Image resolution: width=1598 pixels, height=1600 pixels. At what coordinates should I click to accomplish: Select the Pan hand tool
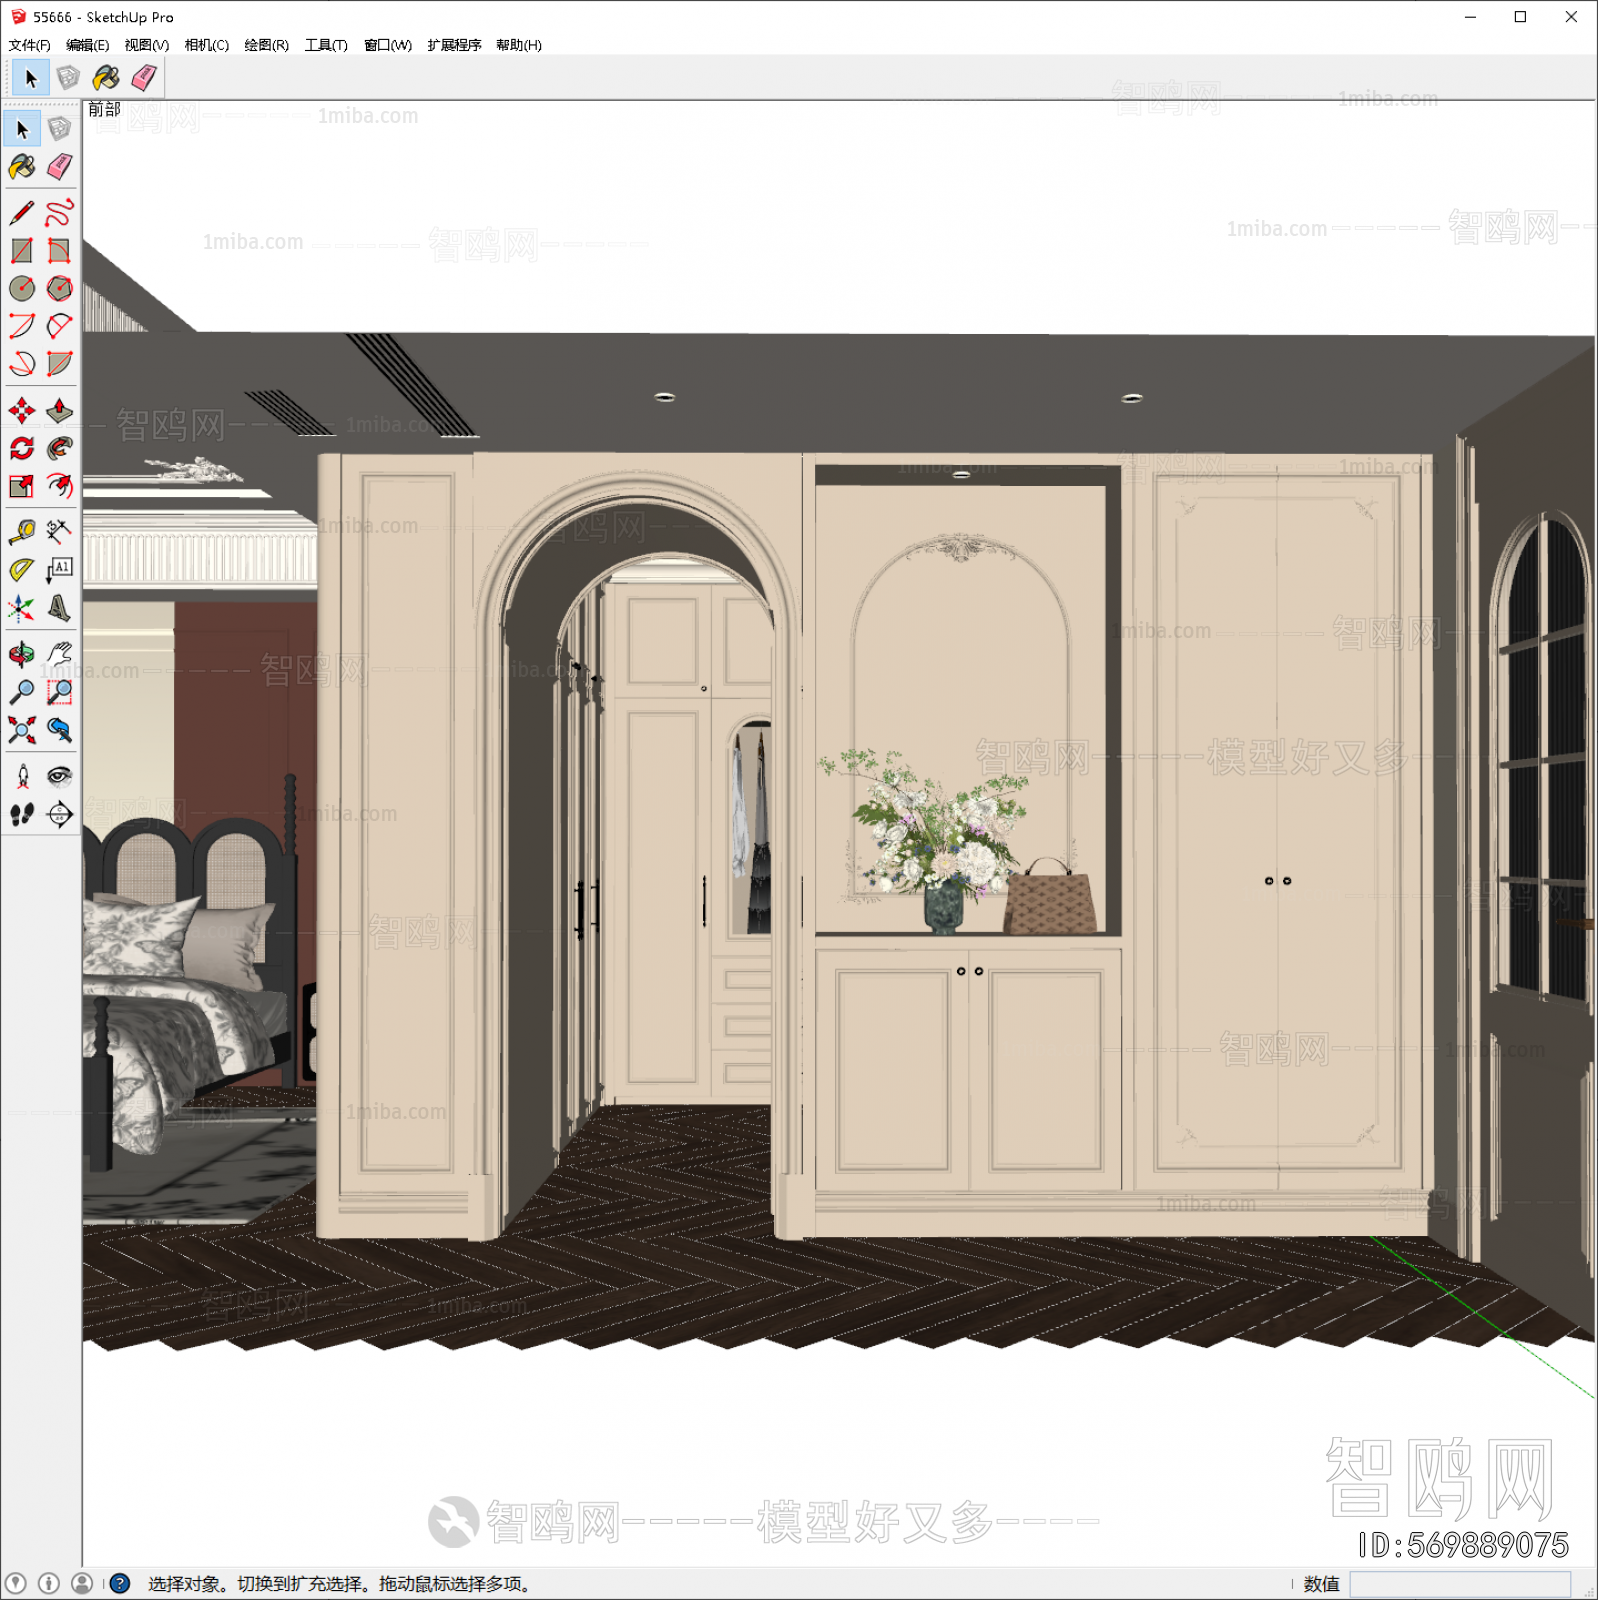coord(60,654)
